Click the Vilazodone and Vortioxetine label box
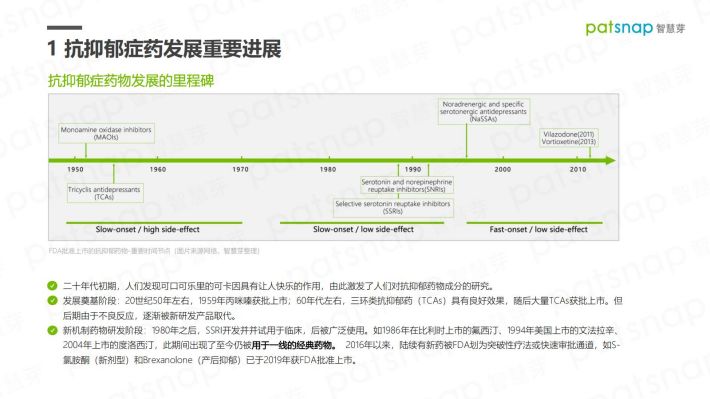This screenshot has width=710, height=399. [569, 138]
